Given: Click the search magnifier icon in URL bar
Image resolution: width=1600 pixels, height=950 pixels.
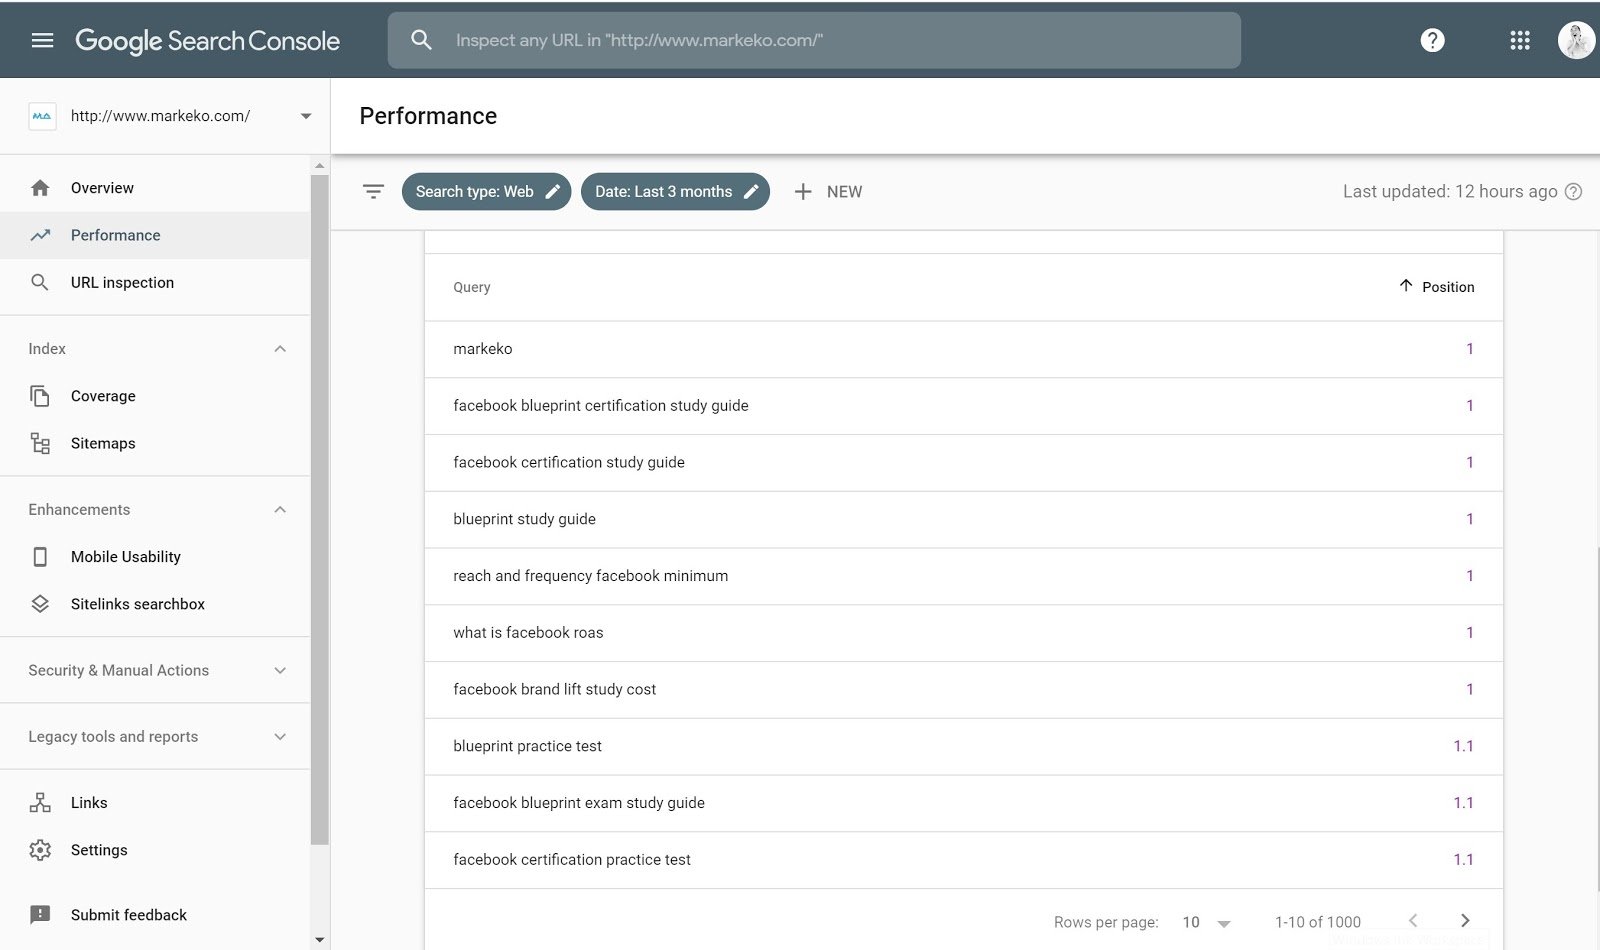Looking at the screenshot, I should coord(421,40).
